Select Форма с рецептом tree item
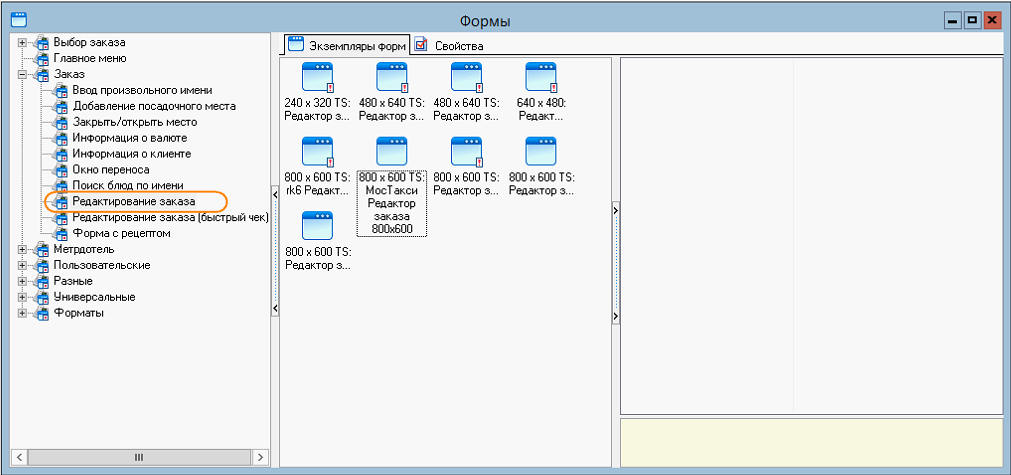Viewport: 1011px width, 475px height. coord(121,233)
